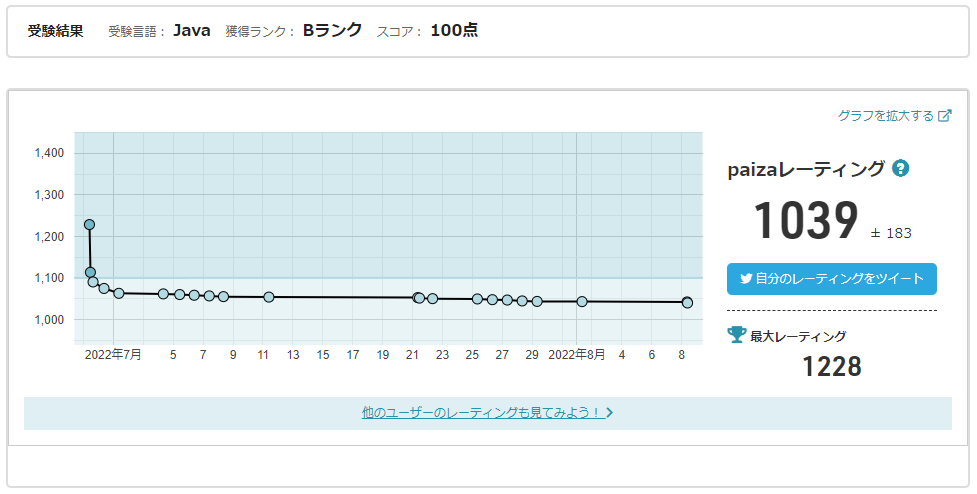Open 他のユーザーのレーティングも見てみよう！ link
This screenshot has width=977, height=494.
[x=481, y=412]
